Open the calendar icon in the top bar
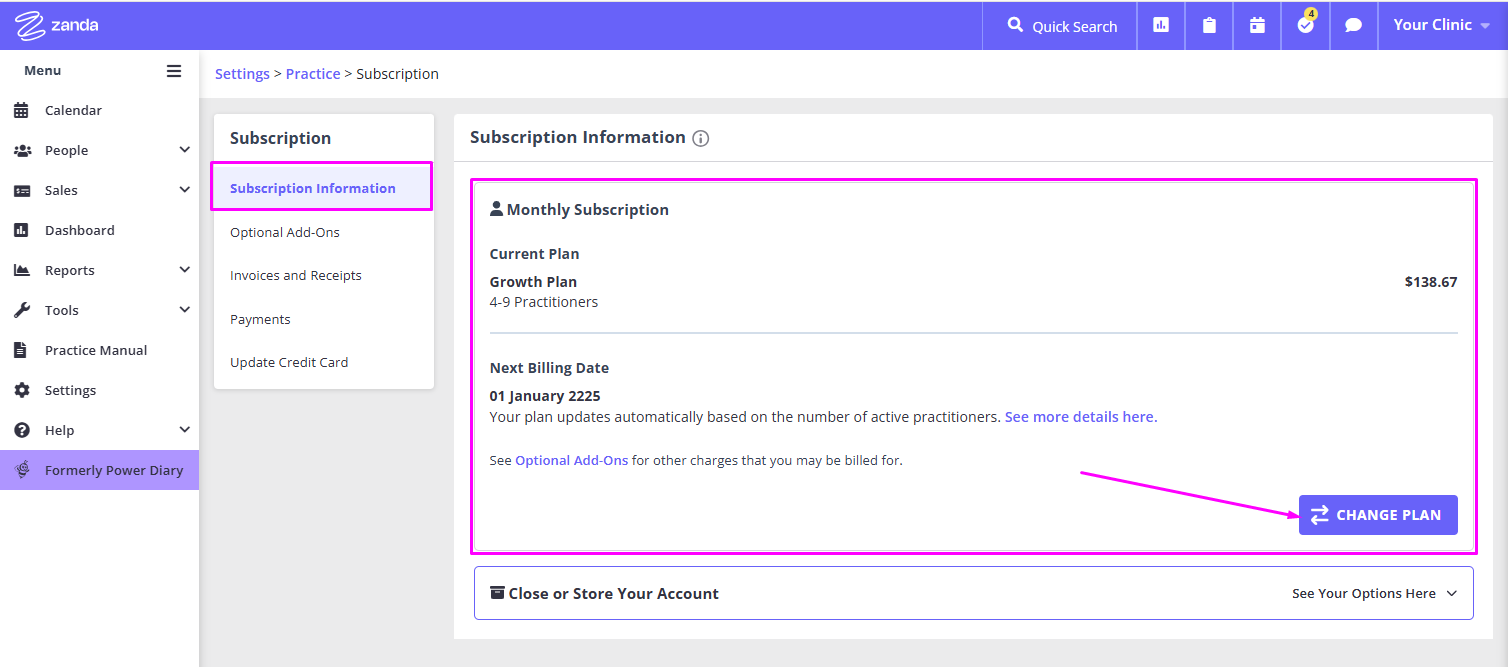The image size is (1508, 667). 1256,25
